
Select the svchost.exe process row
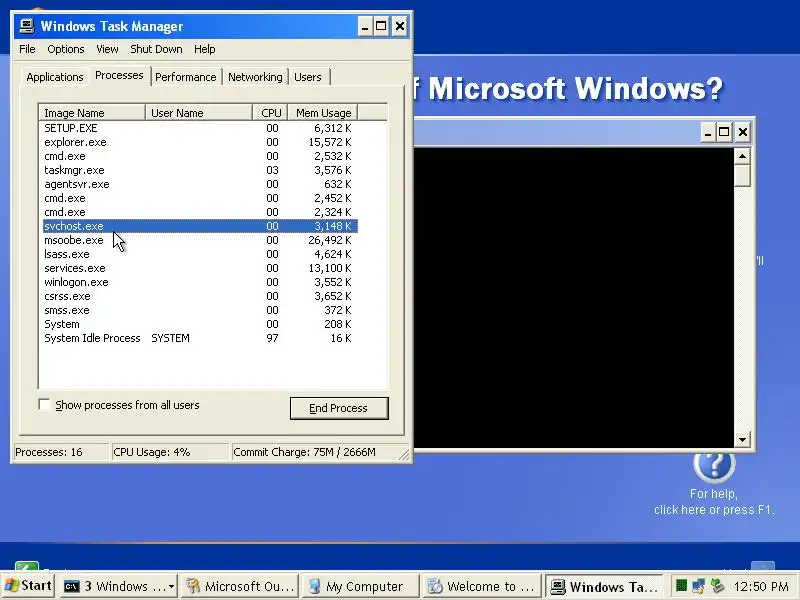[200, 226]
